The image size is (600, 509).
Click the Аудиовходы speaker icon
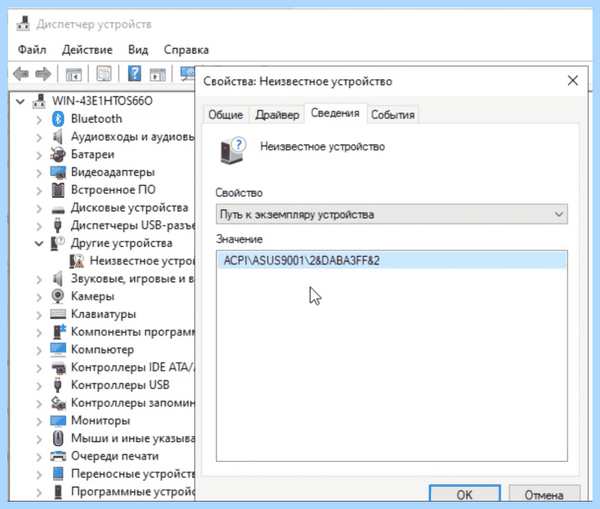58,137
